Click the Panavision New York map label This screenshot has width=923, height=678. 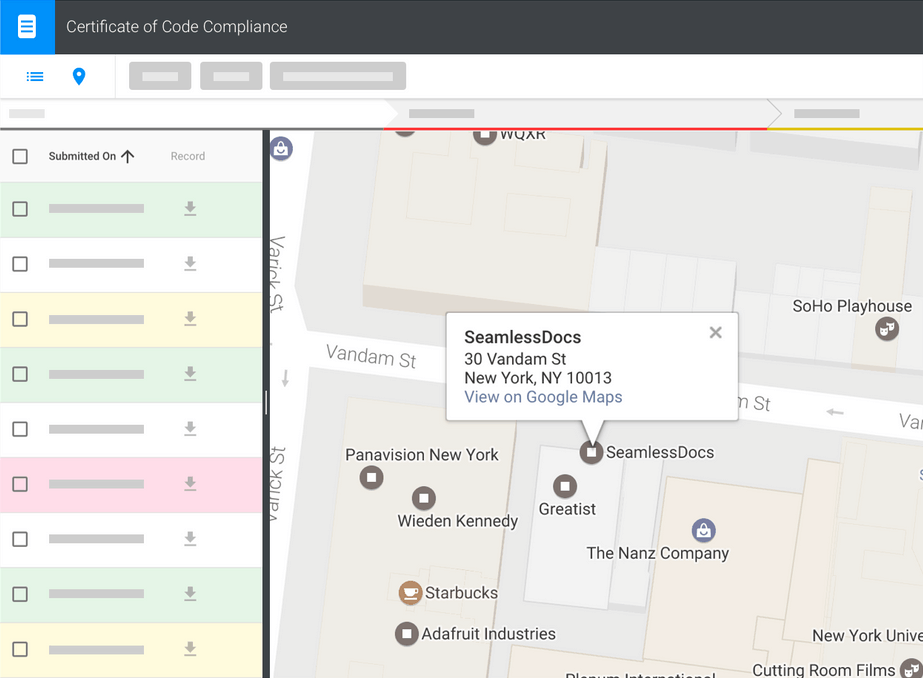[x=421, y=454]
